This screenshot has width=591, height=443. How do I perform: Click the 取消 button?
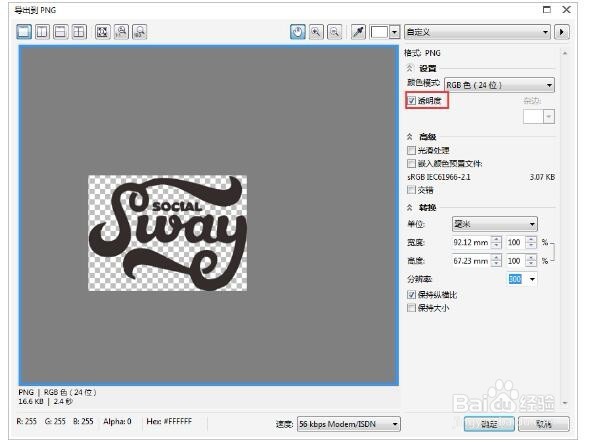(x=544, y=424)
